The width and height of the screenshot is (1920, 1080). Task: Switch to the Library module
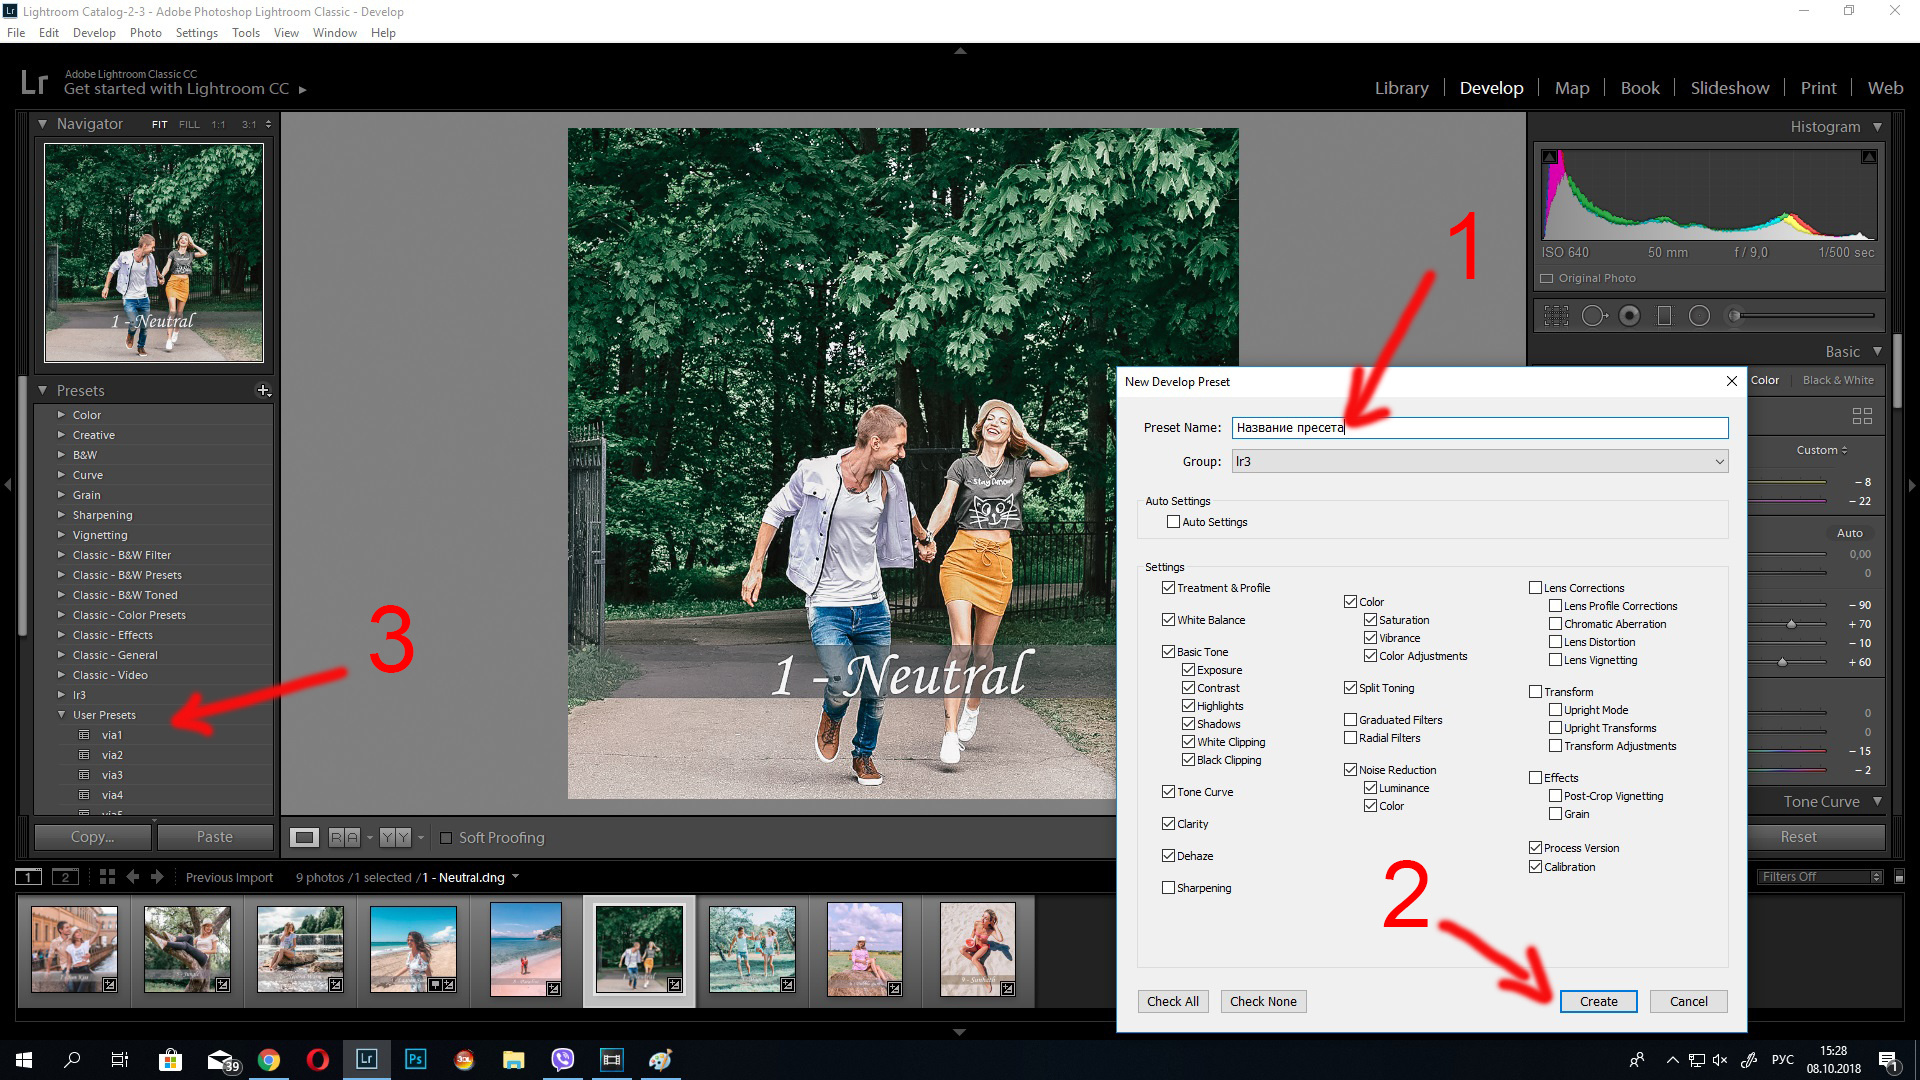(1401, 88)
